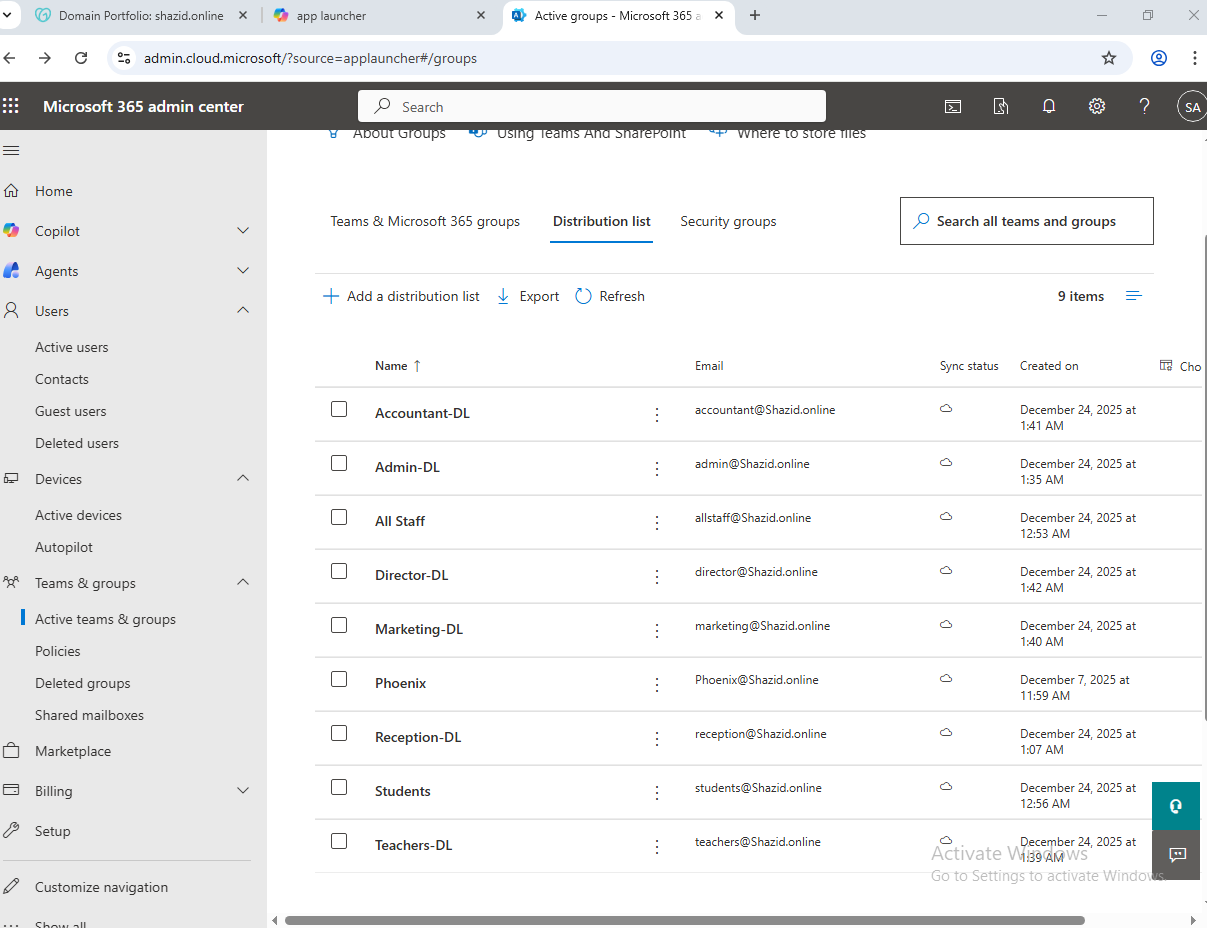Open Shared mailboxes in navigation
Image resolution: width=1207 pixels, height=929 pixels.
[89, 715]
